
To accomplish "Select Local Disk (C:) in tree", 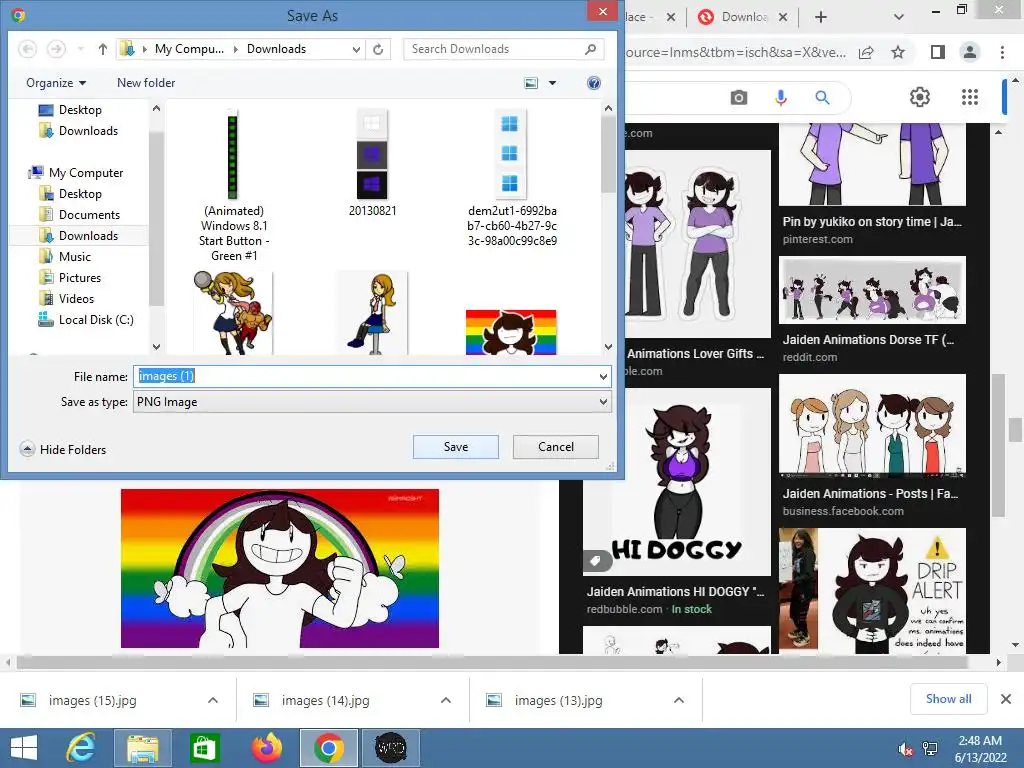I will coord(86,319).
